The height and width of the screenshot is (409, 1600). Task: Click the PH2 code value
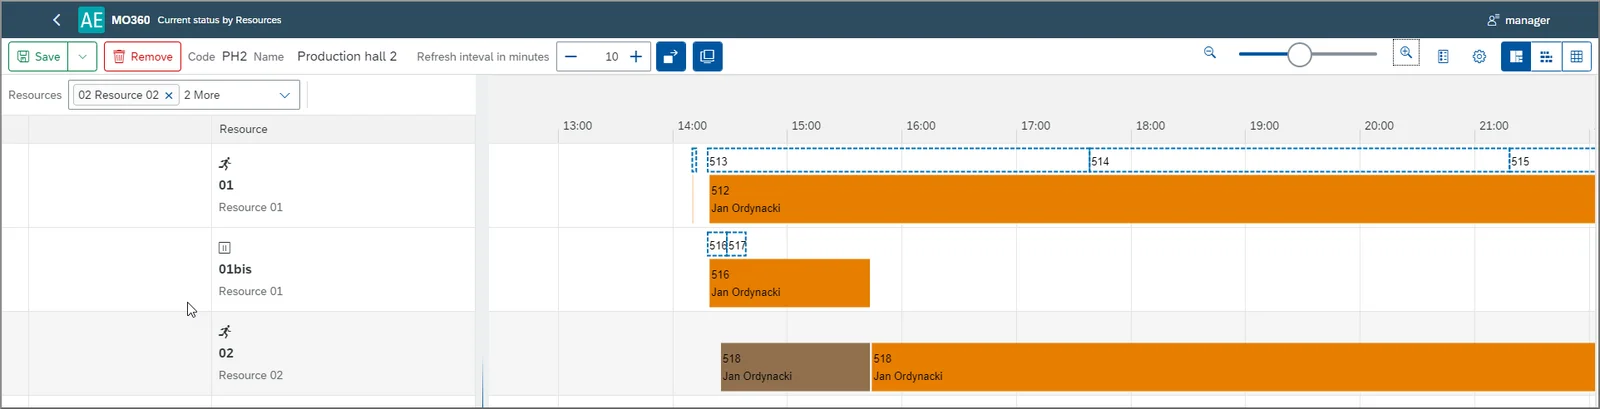pos(234,56)
